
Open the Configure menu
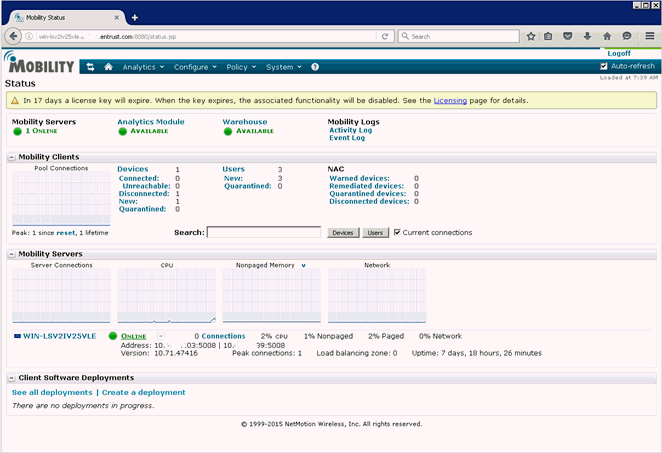tap(195, 67)
